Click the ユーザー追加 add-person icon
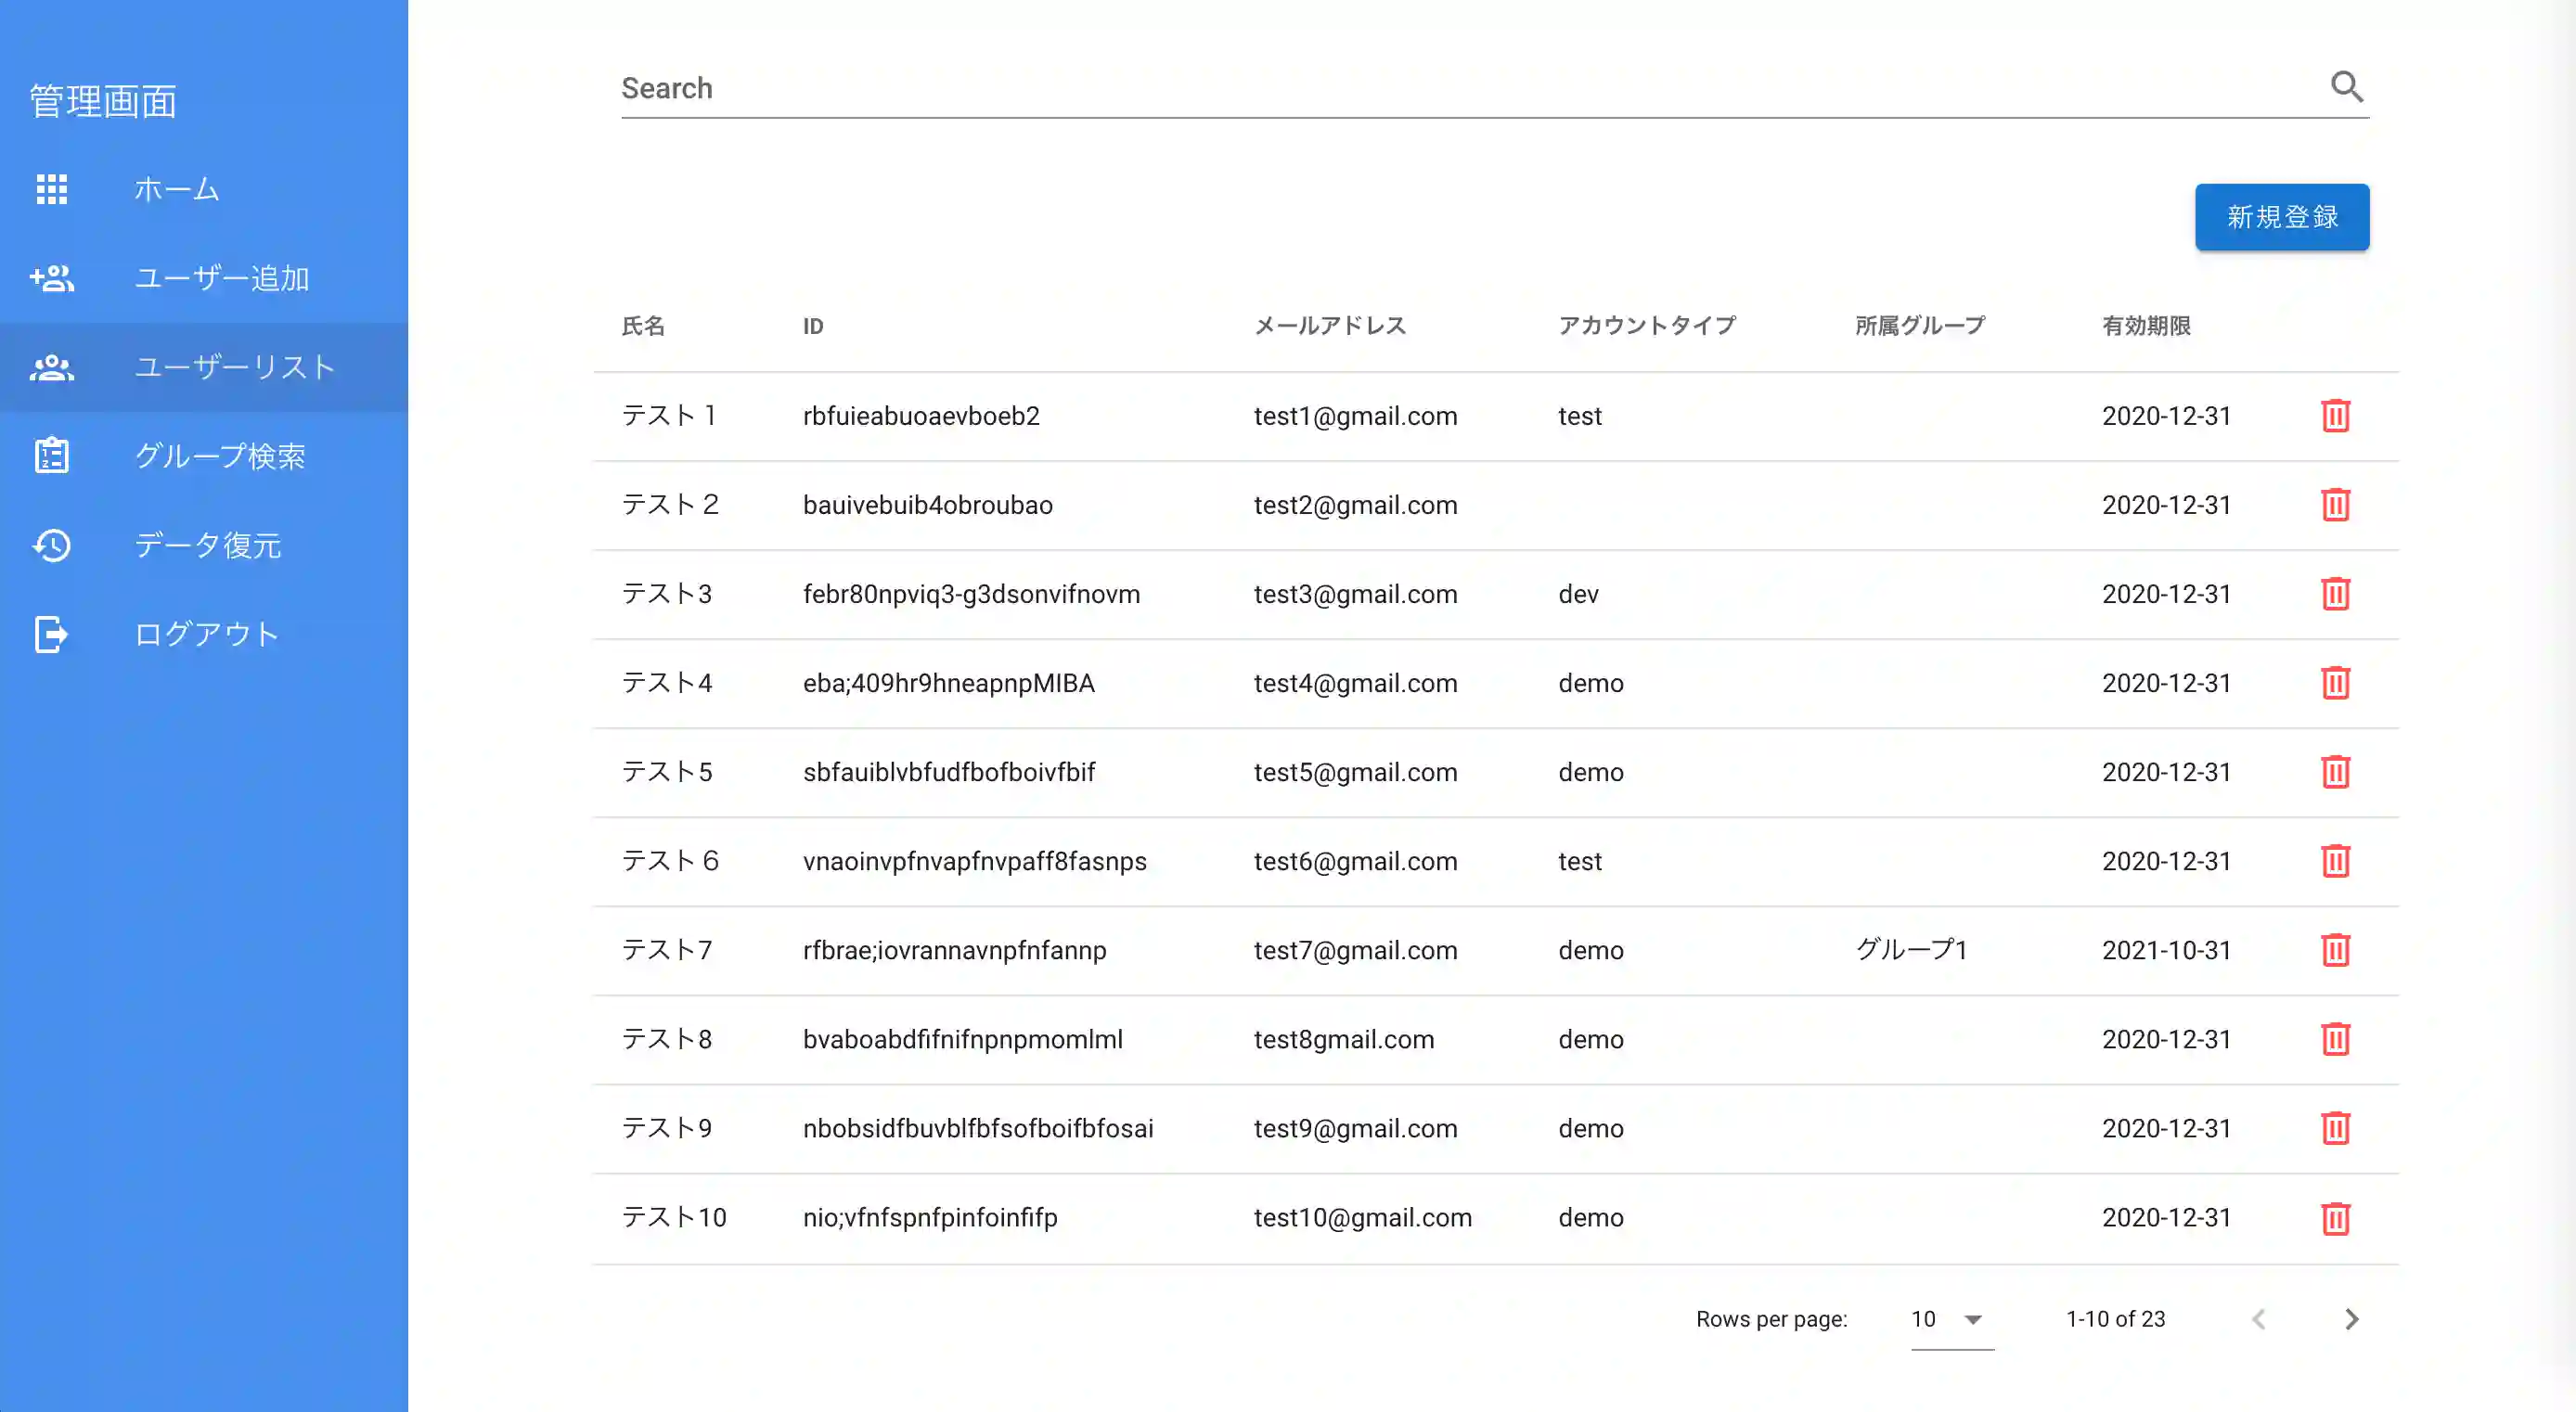 [52, 278]
